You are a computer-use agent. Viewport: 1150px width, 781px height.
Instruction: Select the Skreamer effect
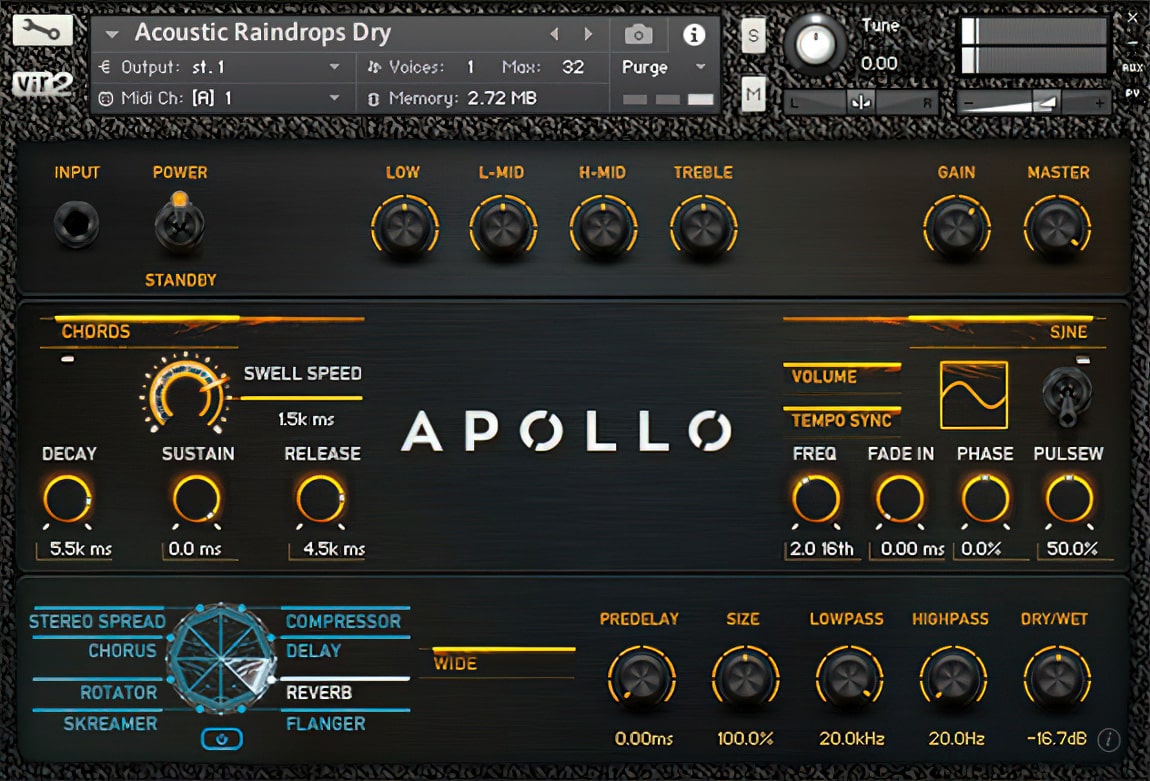pos(110,725)
